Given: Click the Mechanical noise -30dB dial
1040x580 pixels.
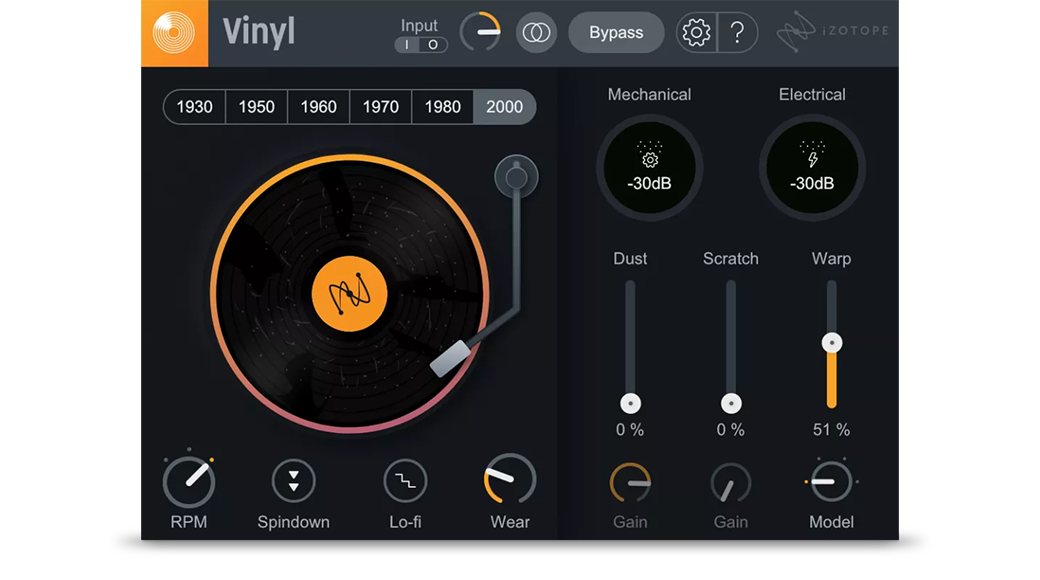Looking at the screenshot, I should [x=649, y=167].
